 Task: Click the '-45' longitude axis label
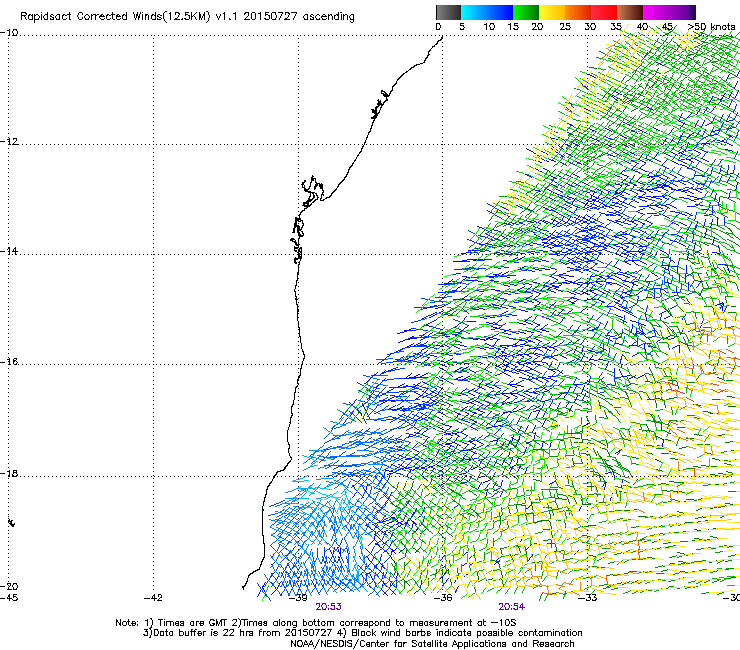pyautogui.click(x=9, y=598)
